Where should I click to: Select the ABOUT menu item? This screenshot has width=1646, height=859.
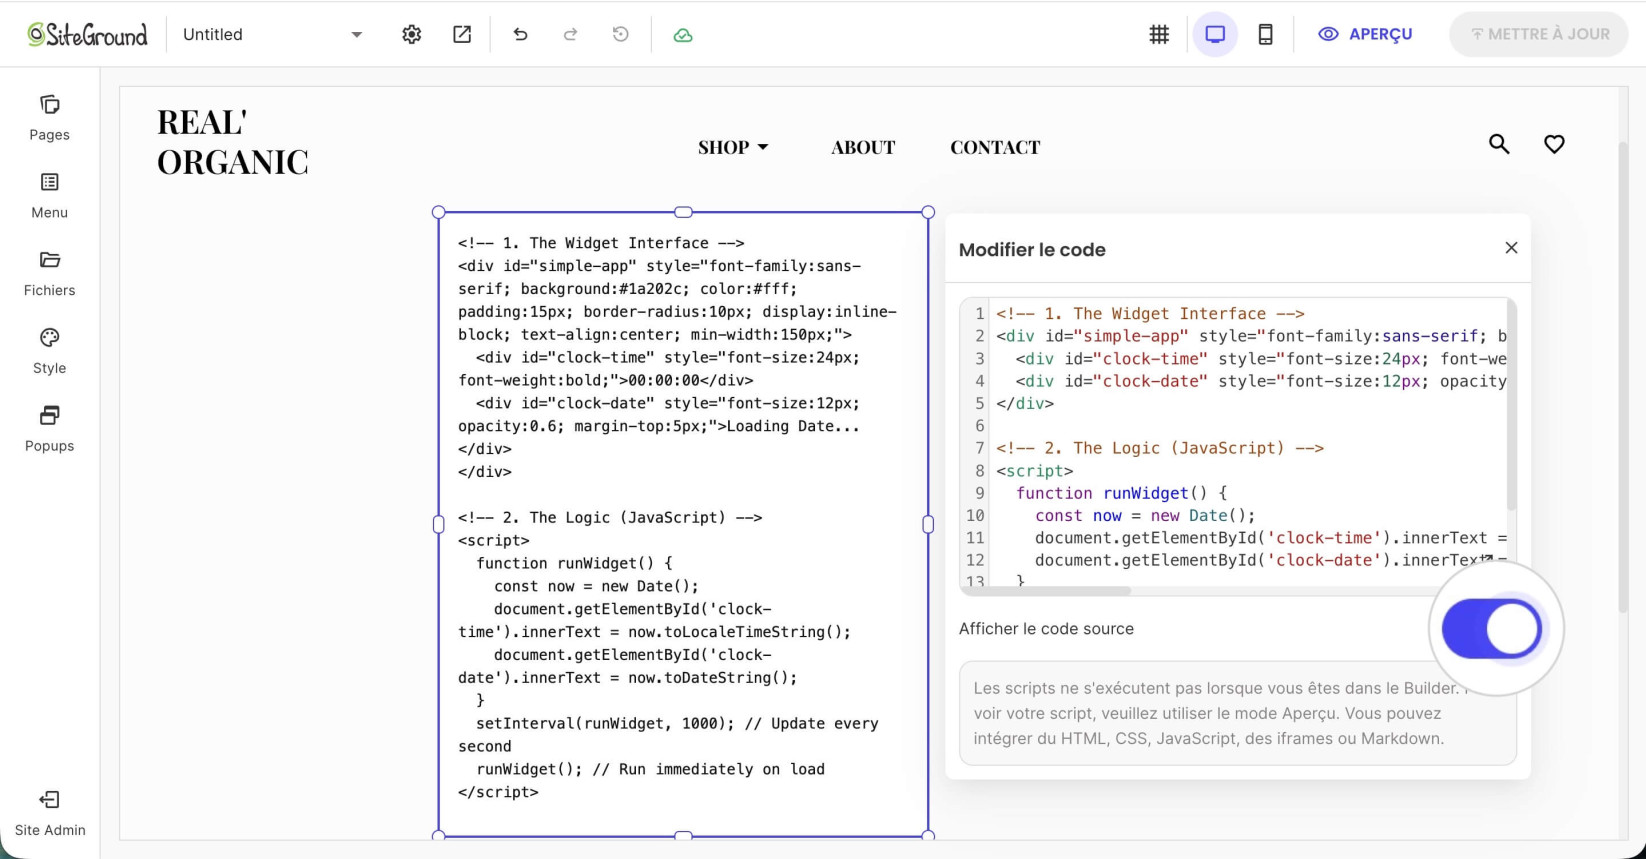pos(863,147)
